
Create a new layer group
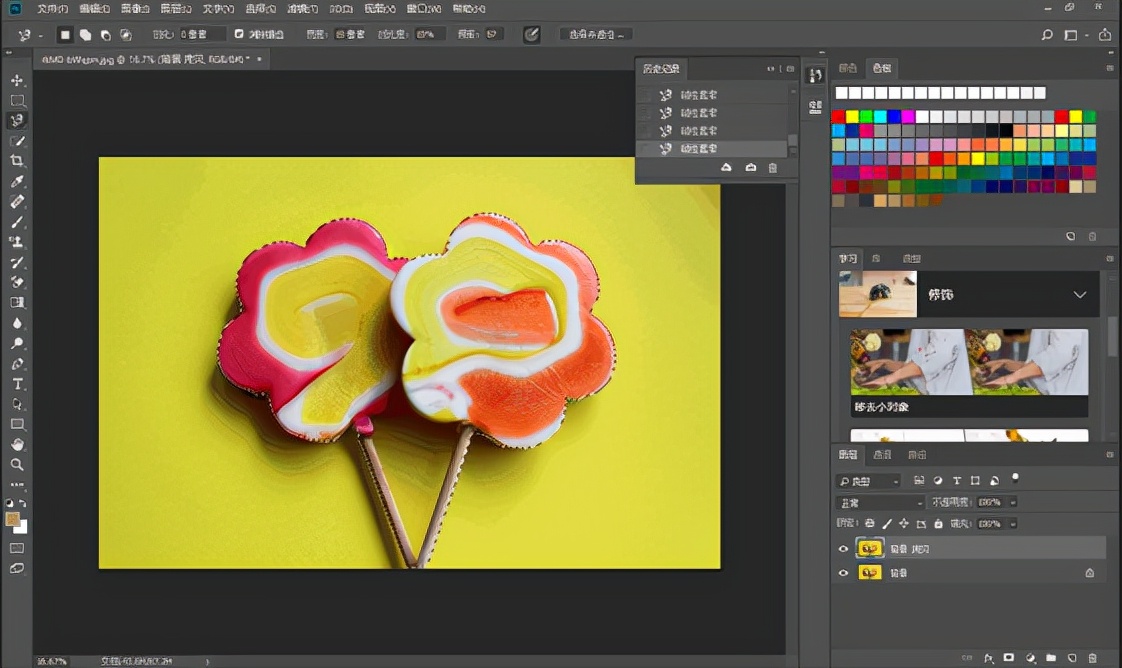1050,658
